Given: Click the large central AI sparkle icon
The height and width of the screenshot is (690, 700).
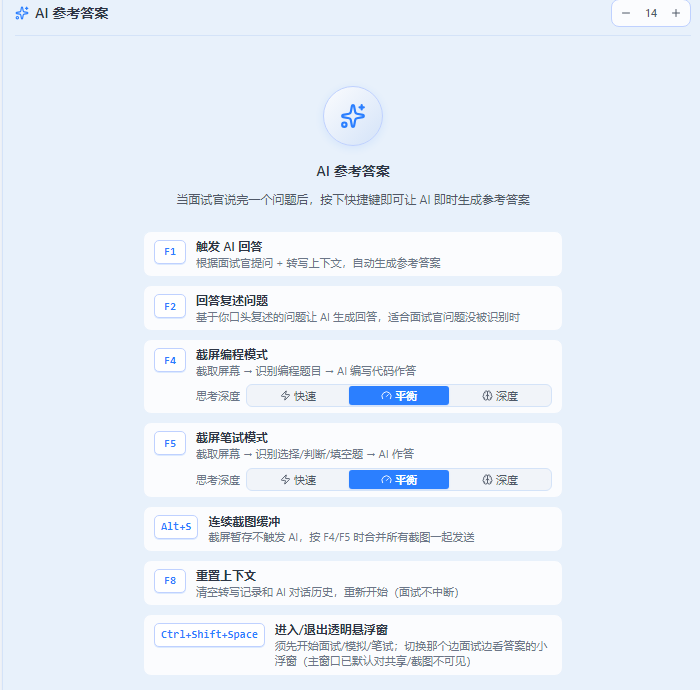Looking at the screenshot, I should tap(353, 116).
